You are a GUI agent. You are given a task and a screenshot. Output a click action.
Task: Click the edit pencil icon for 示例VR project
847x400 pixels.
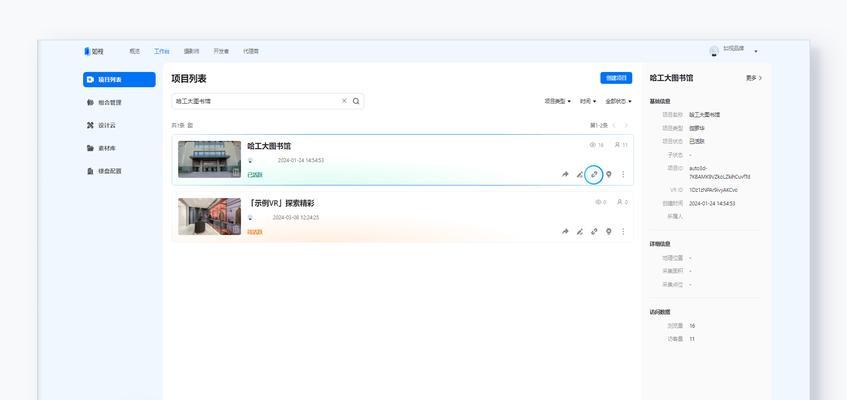tap(580, 231)
